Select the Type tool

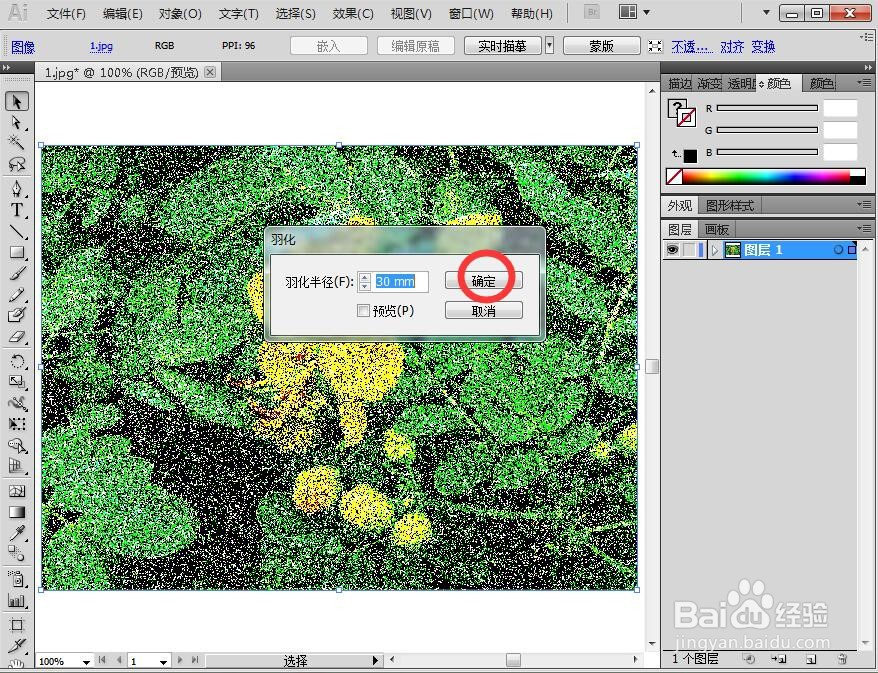click(17, 211)
